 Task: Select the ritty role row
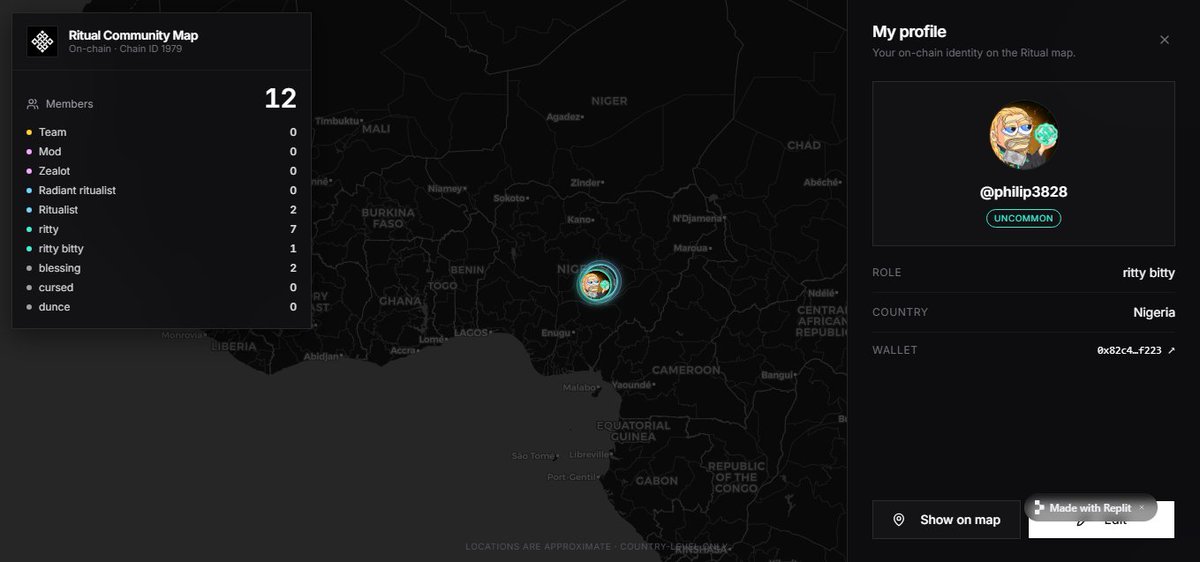point(162,229)
